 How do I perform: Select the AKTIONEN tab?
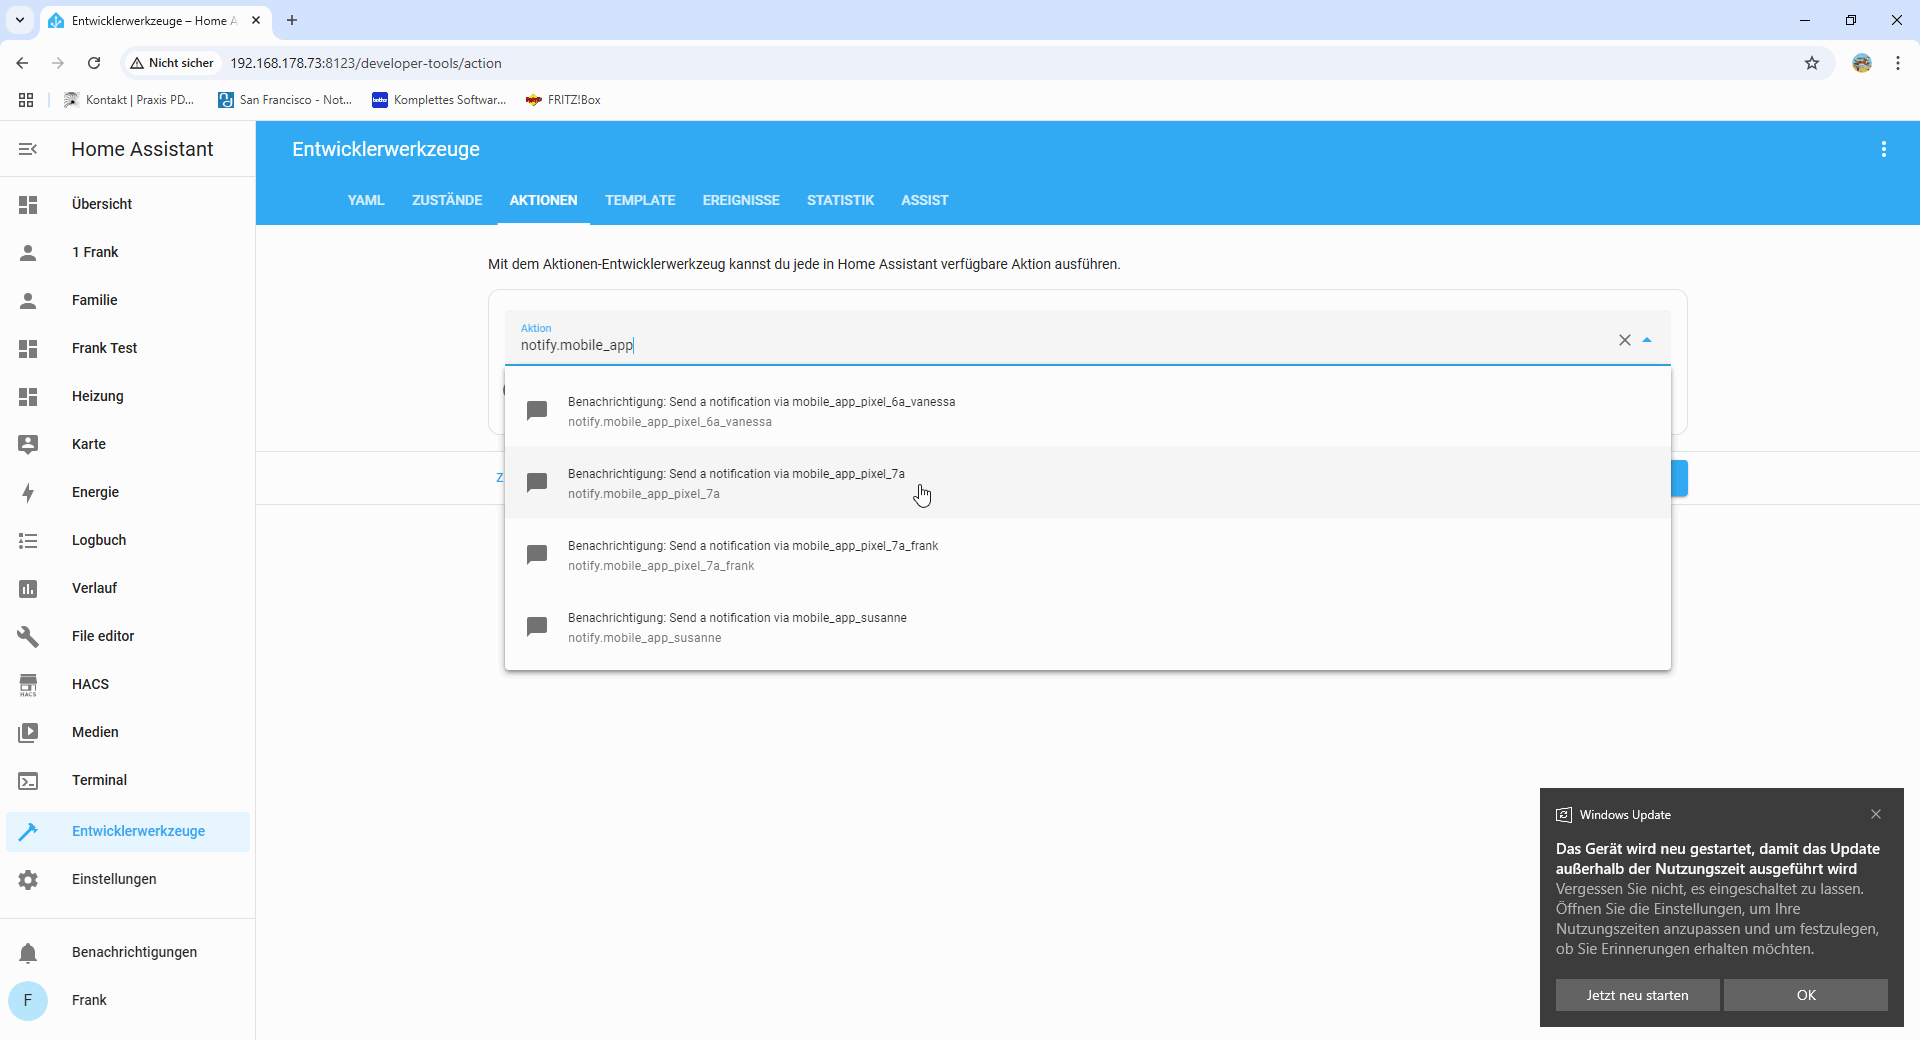[544, 200]
